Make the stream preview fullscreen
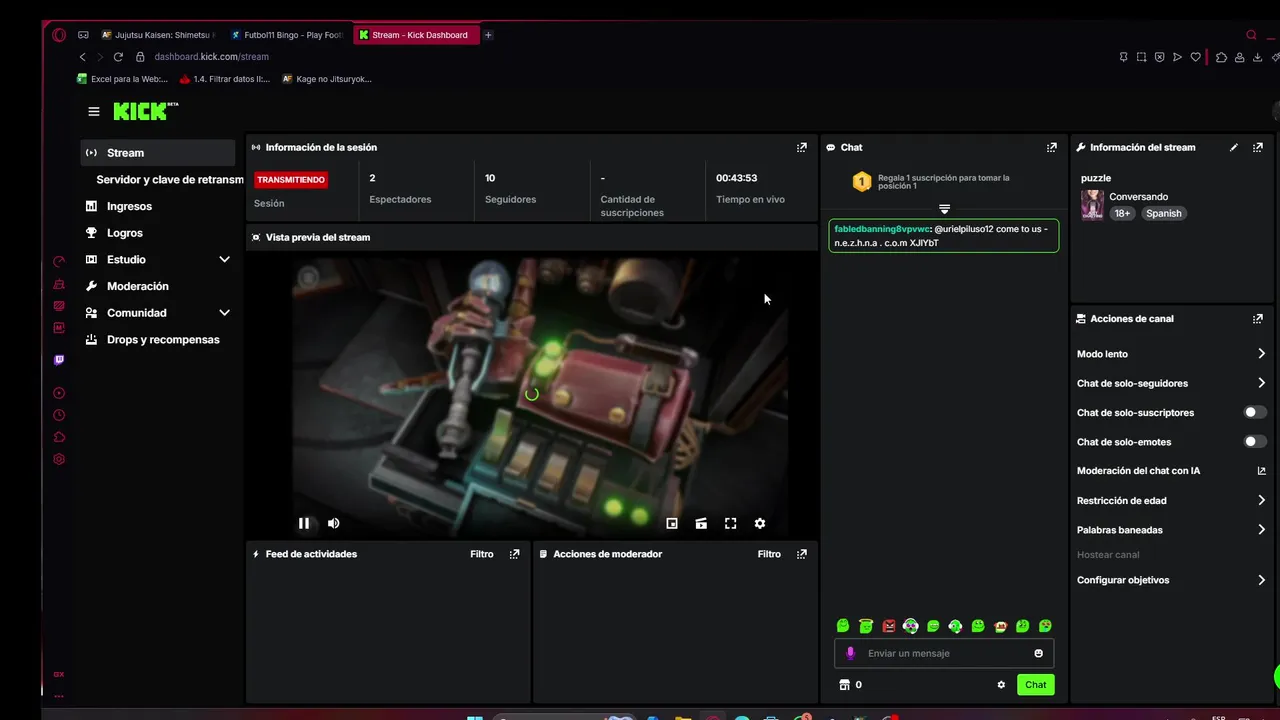Viewport: 1280px width, 720px height. pos(730,523)
